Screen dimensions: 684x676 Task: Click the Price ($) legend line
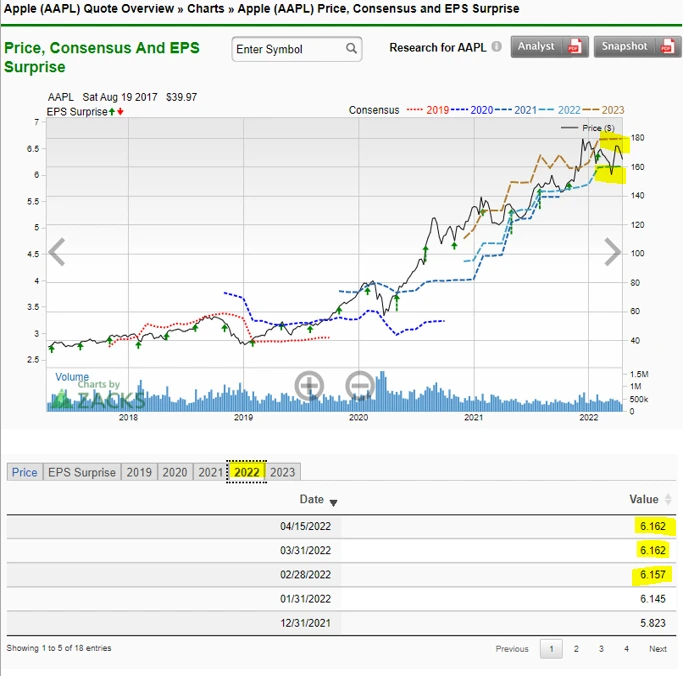pos(588,128)
